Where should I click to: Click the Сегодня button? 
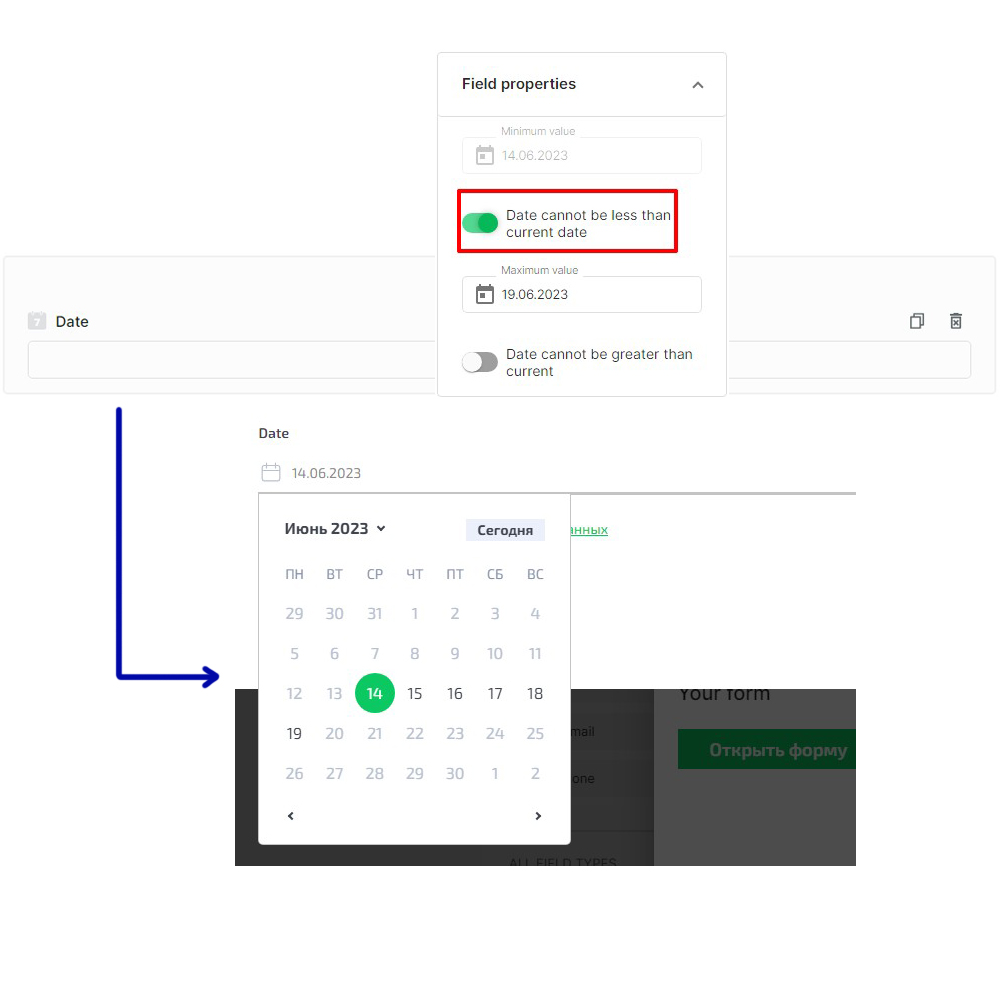[505, 530]
